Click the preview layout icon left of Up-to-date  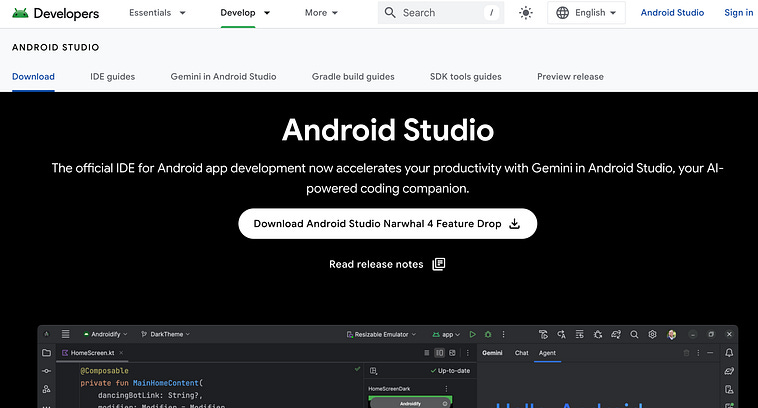pos(373,371)
